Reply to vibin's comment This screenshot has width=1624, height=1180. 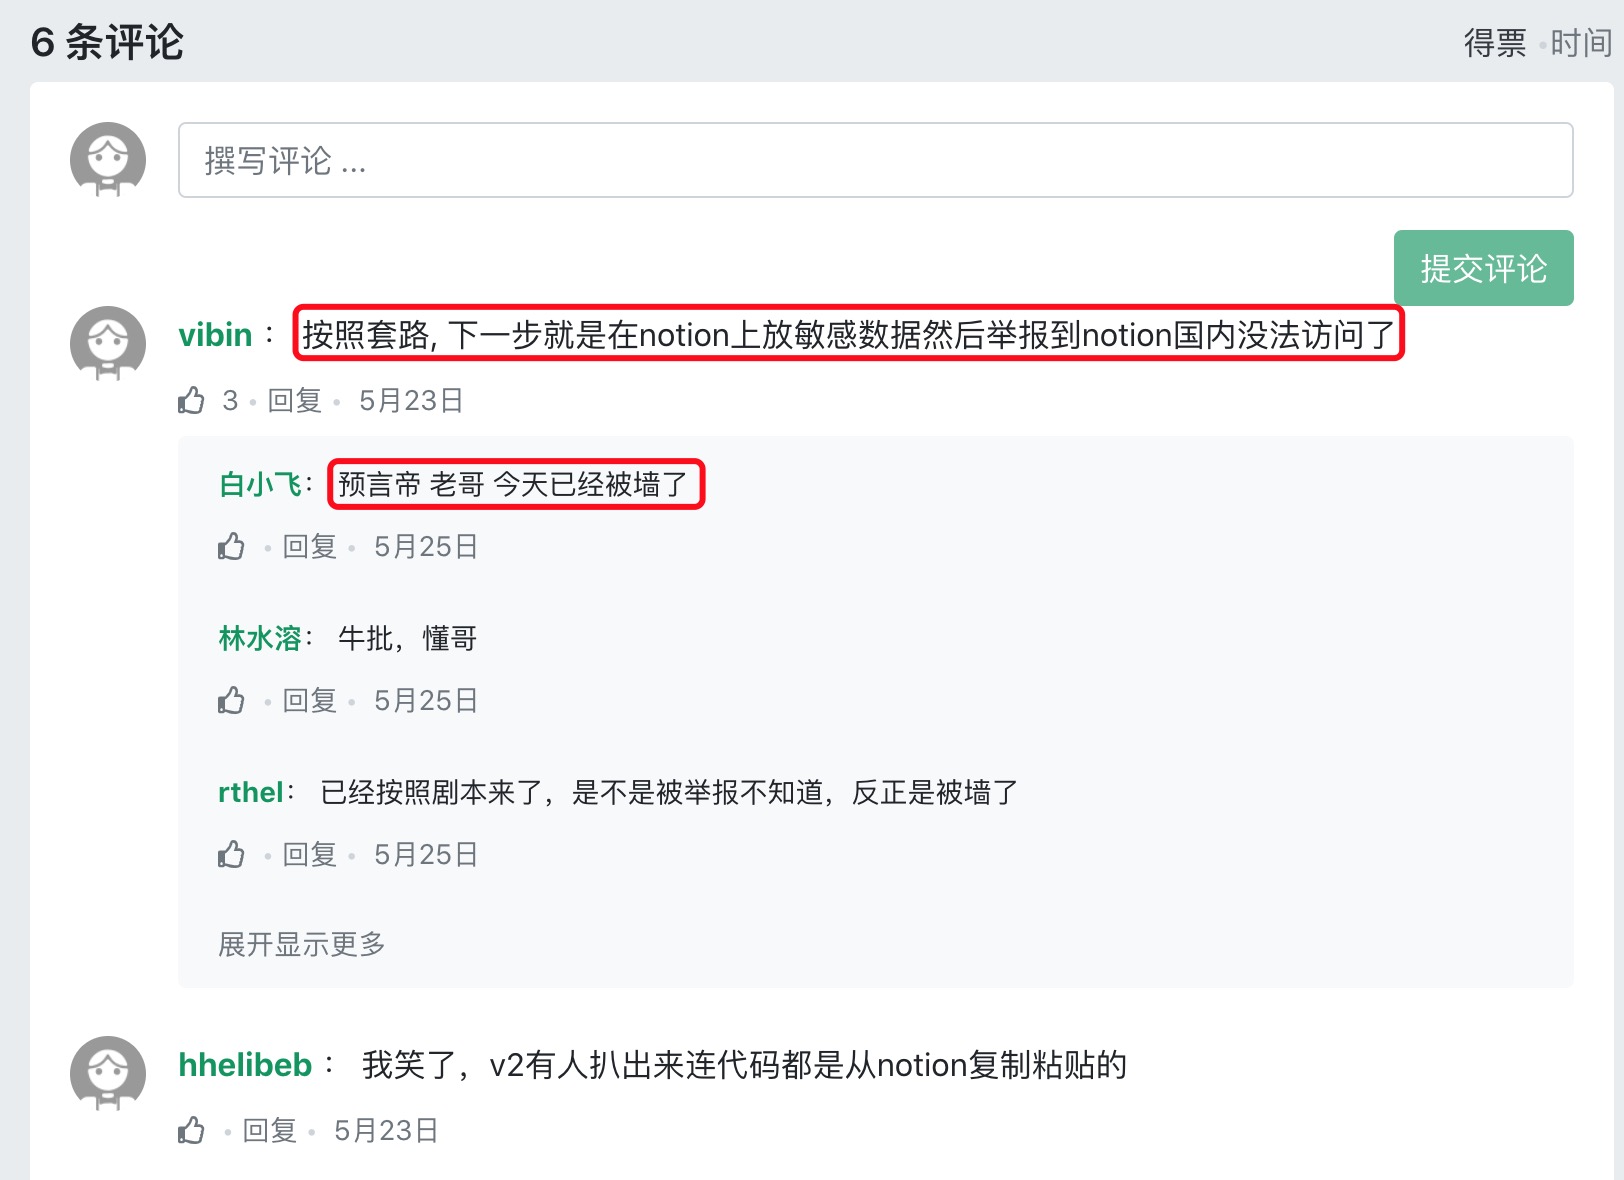(x=294, y=401)
